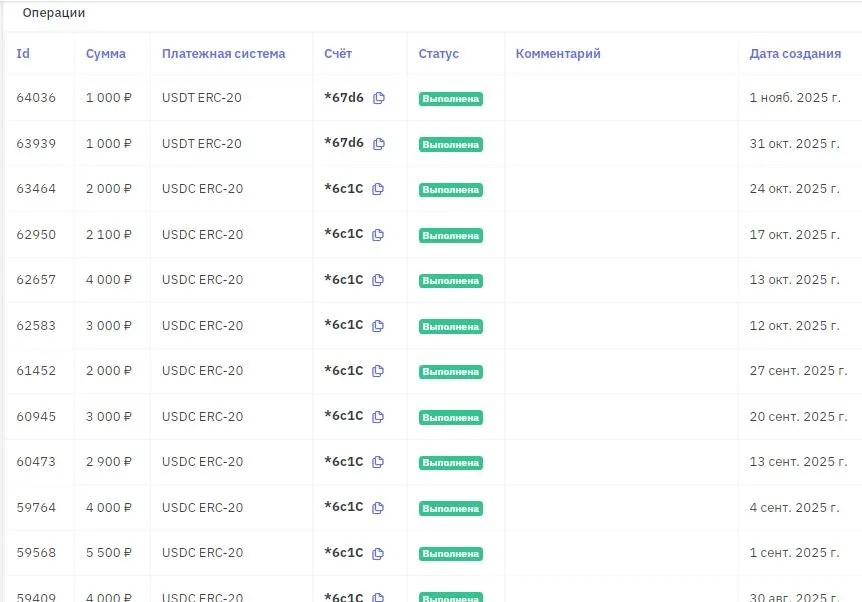Copy account for operation 59568

click(x=378, y=553)
